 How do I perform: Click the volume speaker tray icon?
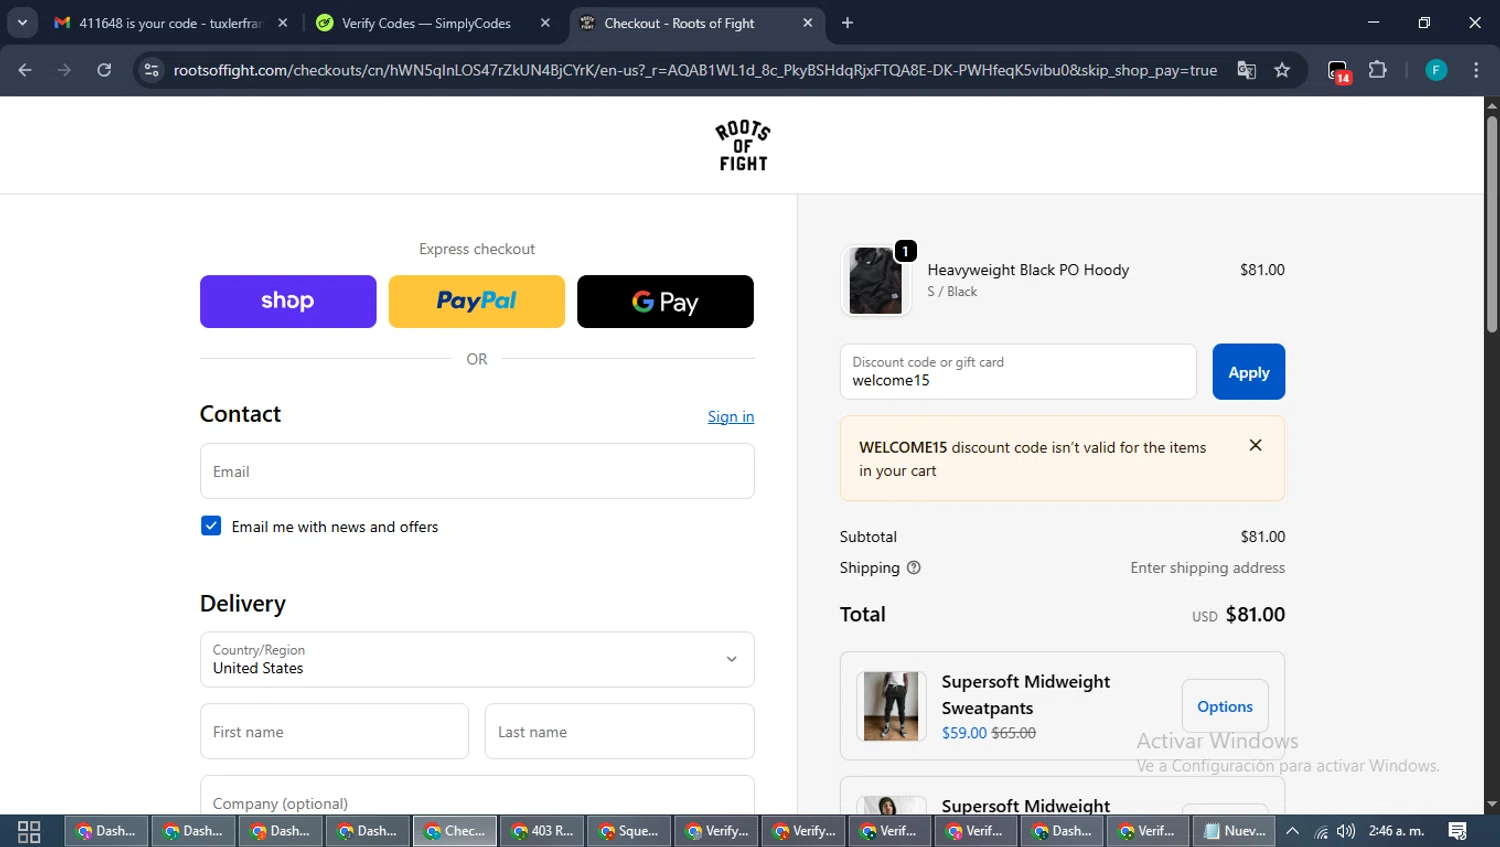click(x=1346, y=831)
